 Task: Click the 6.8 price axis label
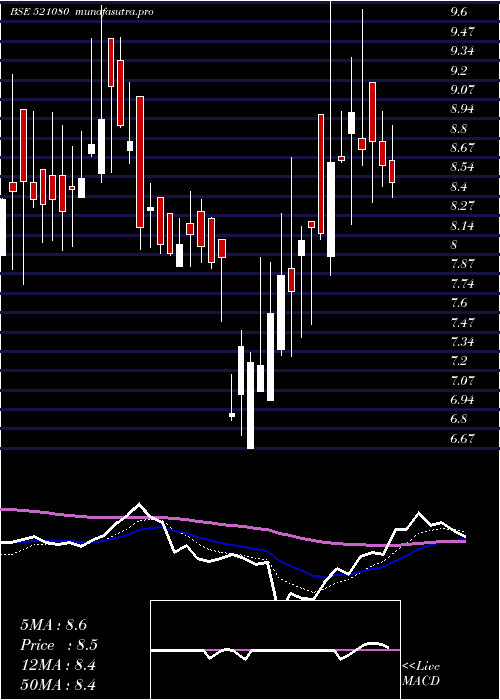[459, 420]
